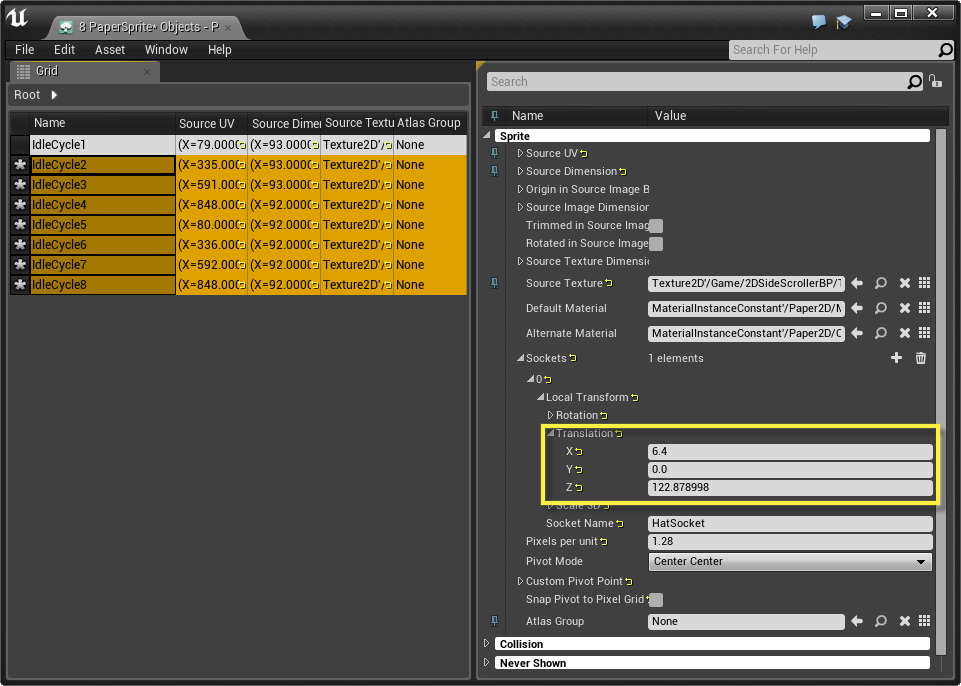Screen dimensions: 961x686
Task: Select the IdleCycle1 row
Action: 60,145
